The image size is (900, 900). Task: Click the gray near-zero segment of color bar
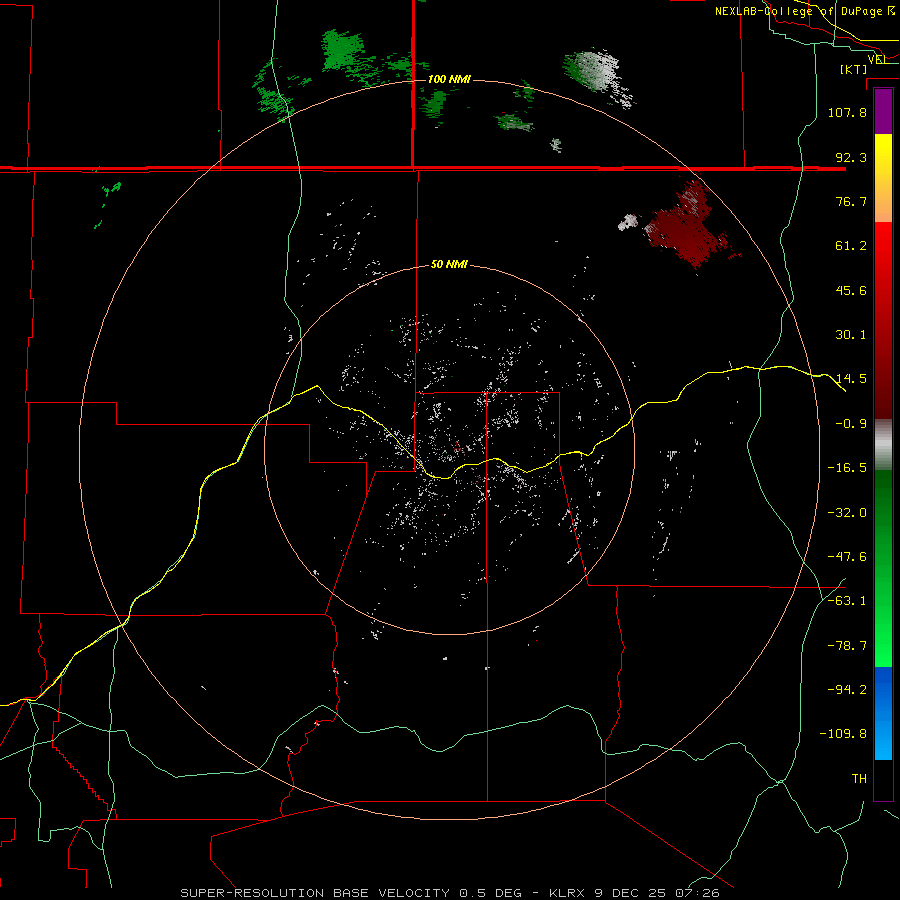[883, 445]
